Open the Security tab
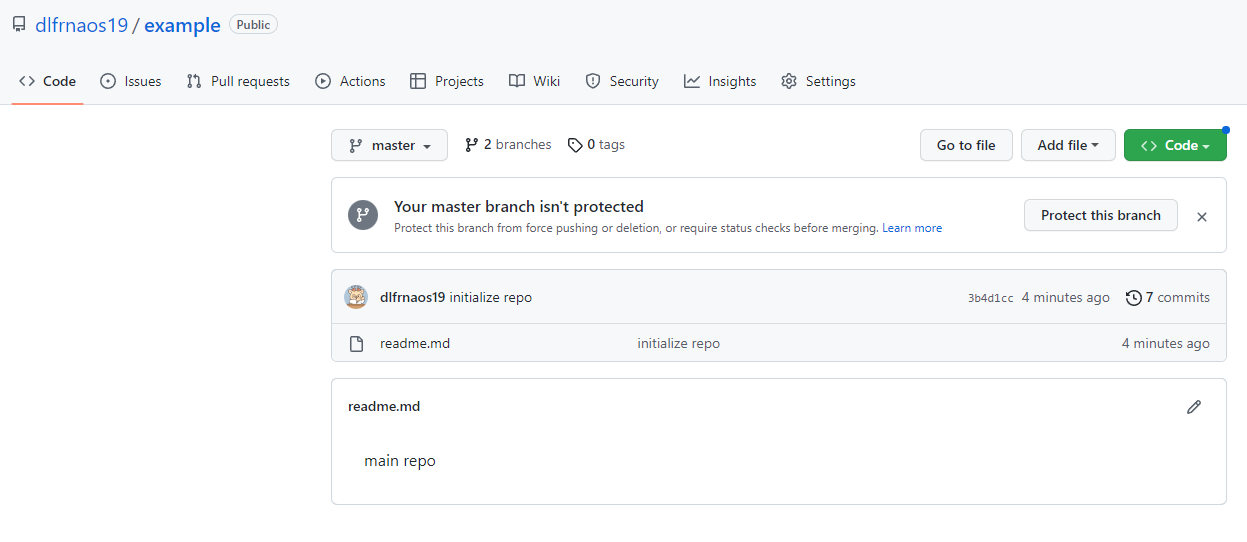 pos(622,81)
